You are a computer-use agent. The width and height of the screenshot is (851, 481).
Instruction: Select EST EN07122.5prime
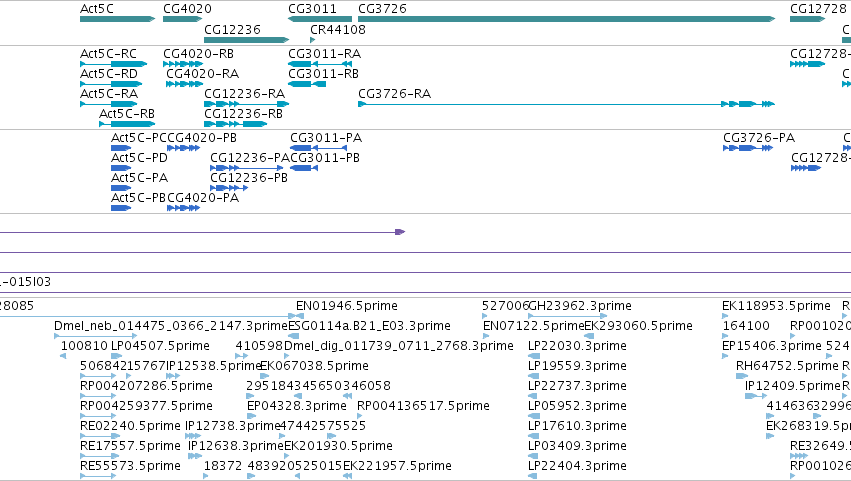click(x=534, y=326)
